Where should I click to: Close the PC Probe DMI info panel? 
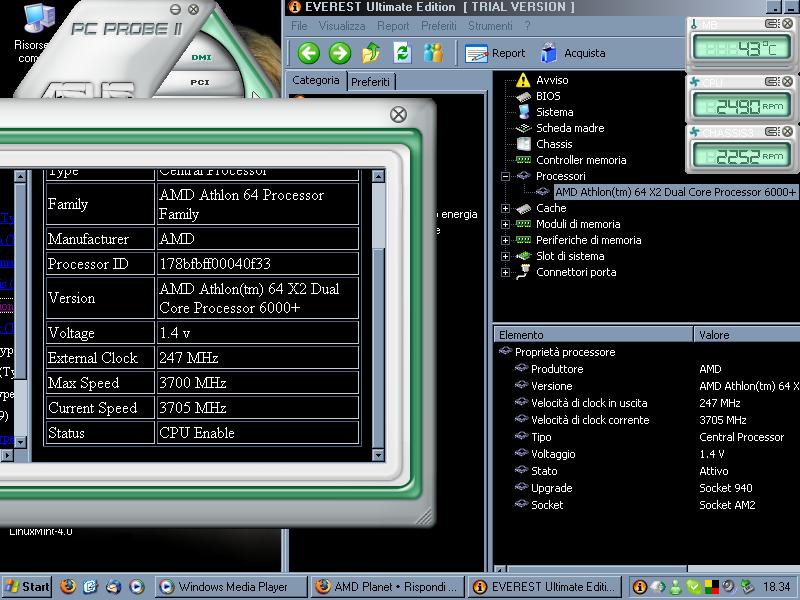pyautogui.click(x=398, y=114)
